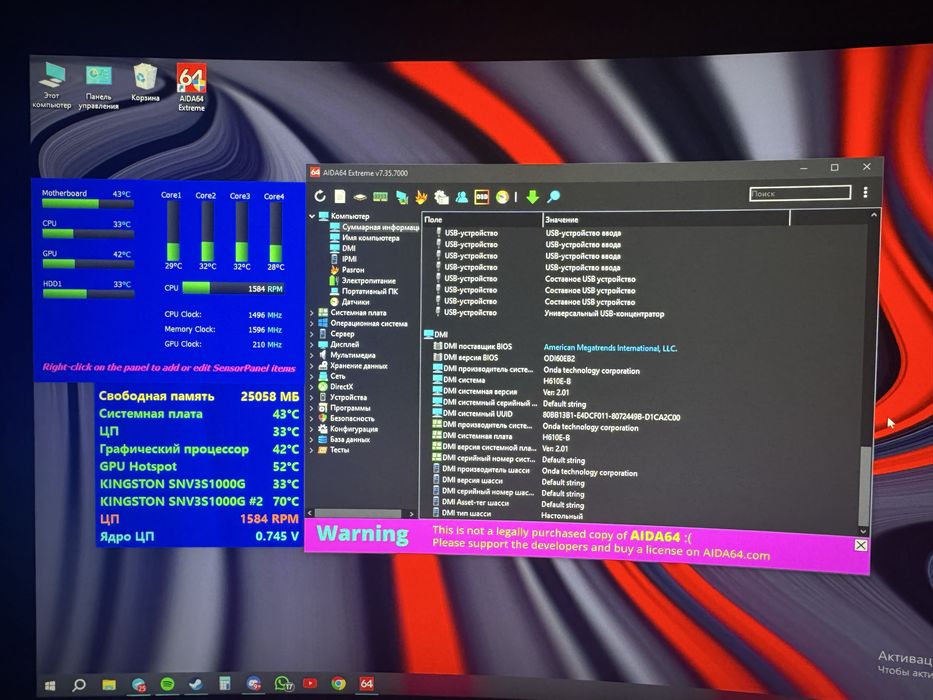Open Steam from the taskbar
933x700 pixels.
(x=196, y=685)
